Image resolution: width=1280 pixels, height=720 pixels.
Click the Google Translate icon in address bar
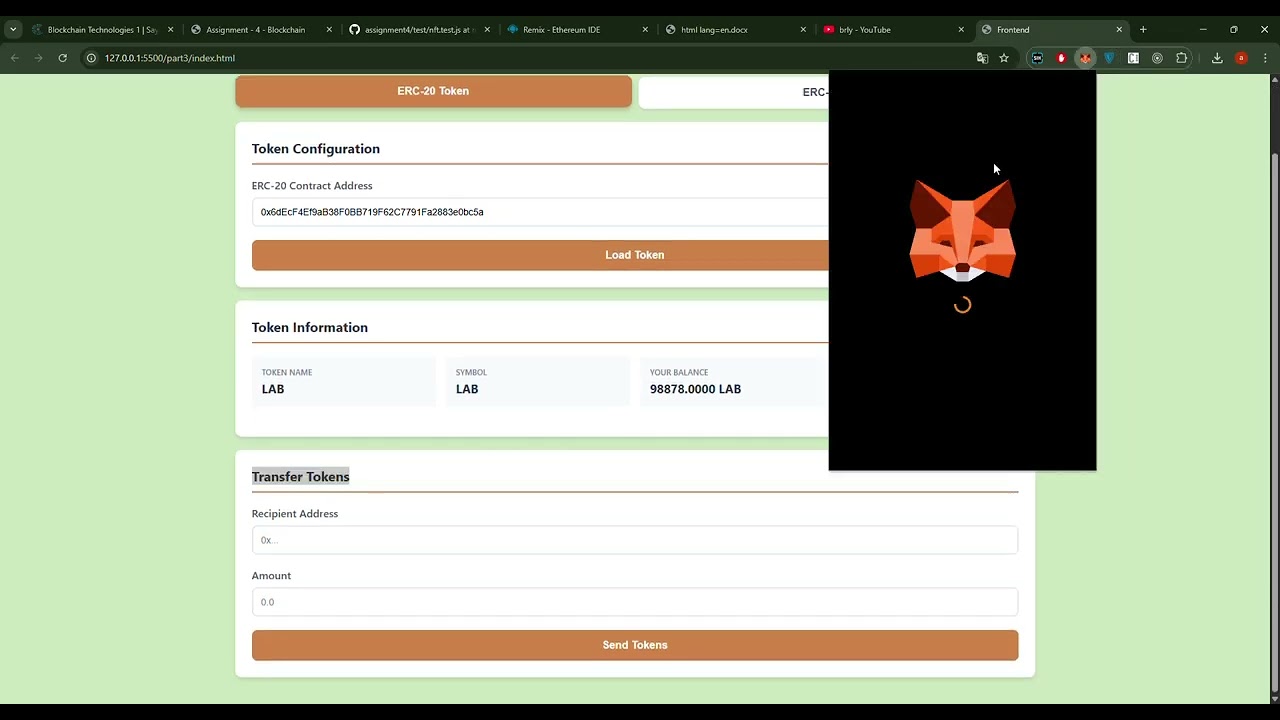click(x=982, y=58)
